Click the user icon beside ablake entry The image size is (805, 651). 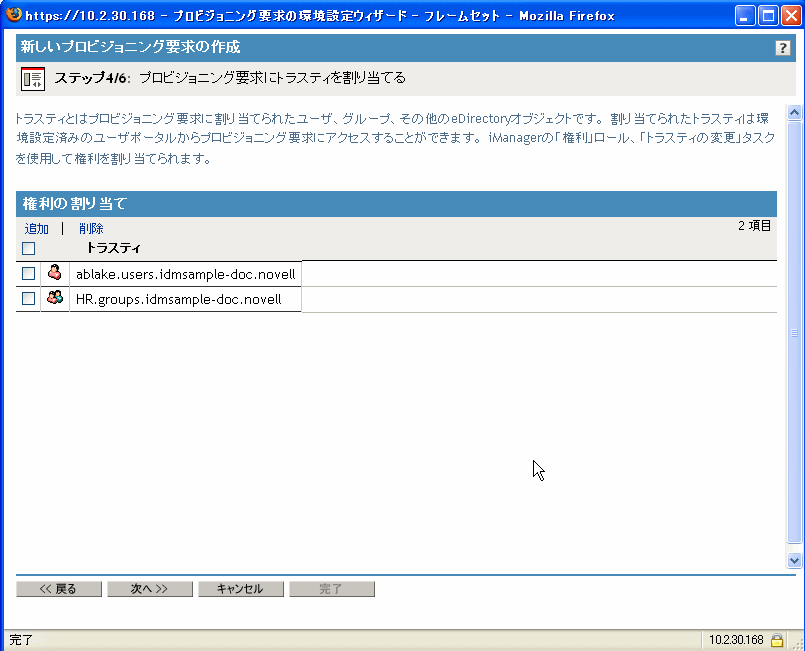click(x=54, y=272)
